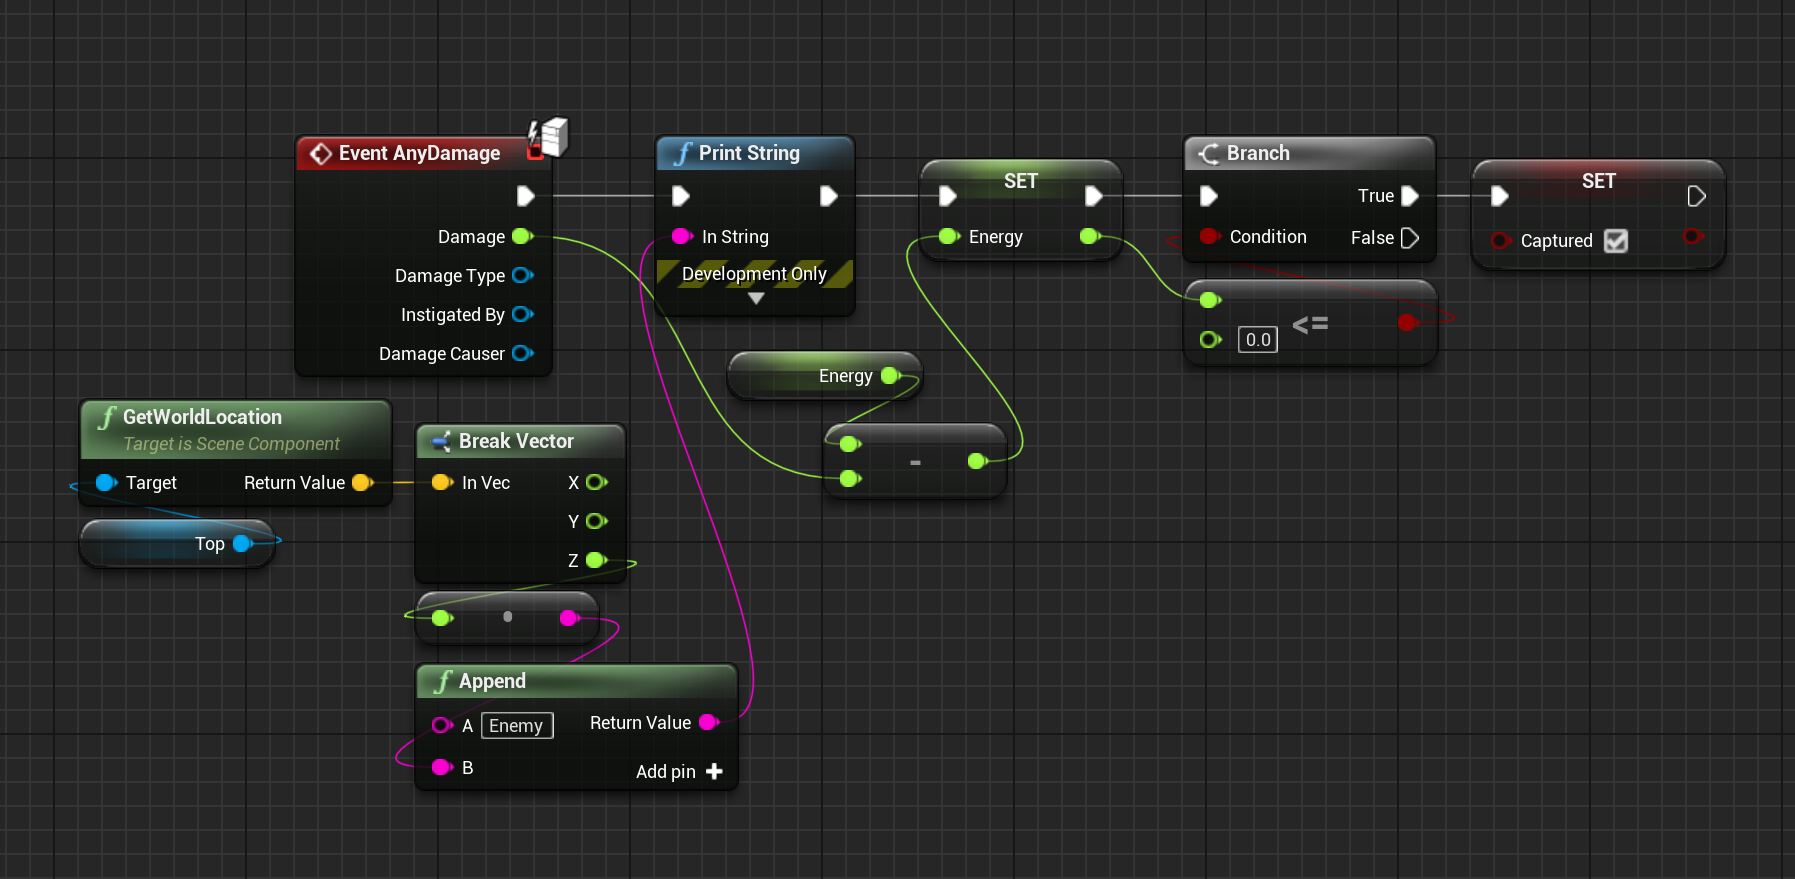Select the Break Vector node title

pos(516,441)
